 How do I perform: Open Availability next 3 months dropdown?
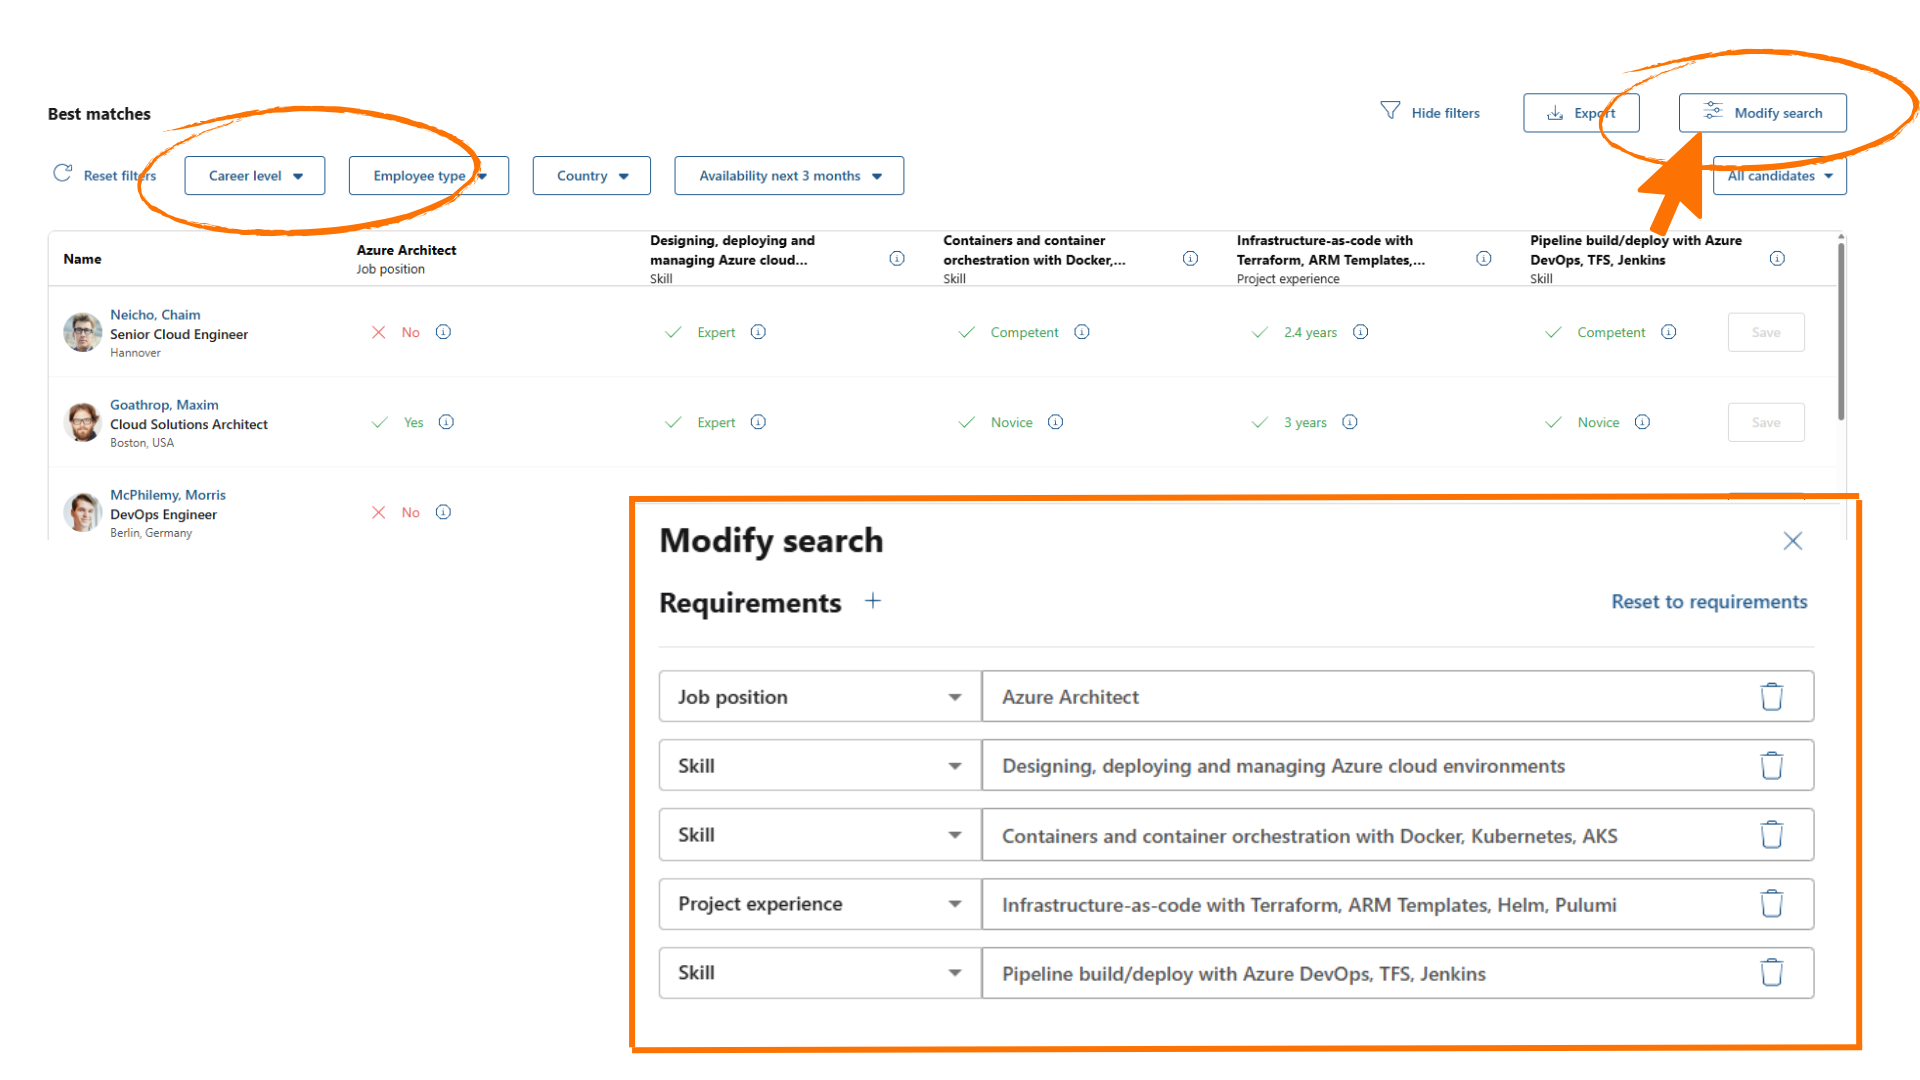tap(789, 176)
